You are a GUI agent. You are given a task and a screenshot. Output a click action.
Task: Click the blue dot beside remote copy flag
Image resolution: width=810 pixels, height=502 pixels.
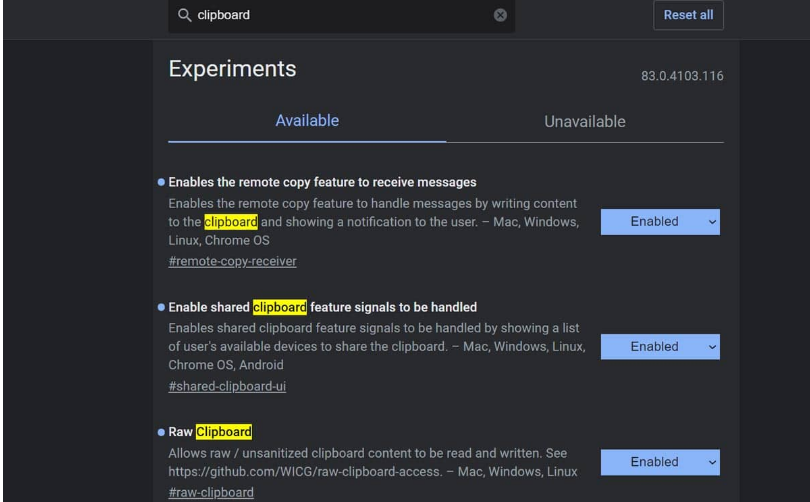click(161, 182)
